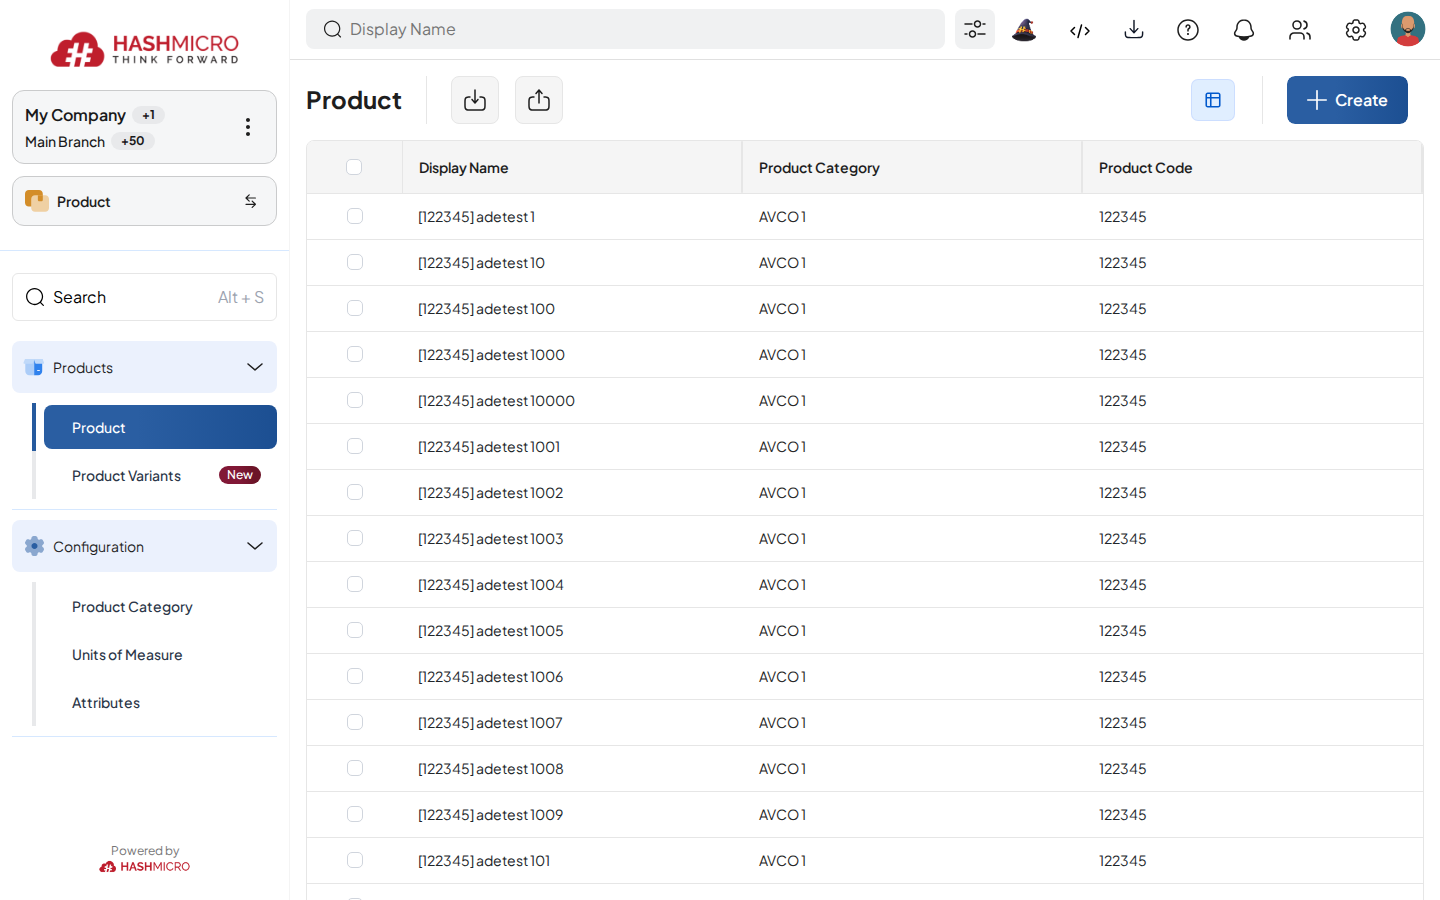Click the Products folder icon in sidebar
The image size is (1440, 900).
(x=34, y=367)
